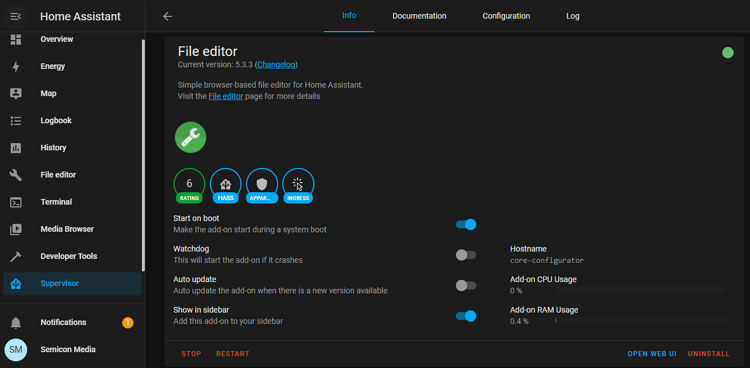
Task: Click the Home Assistant title
Action: point(80,16)
